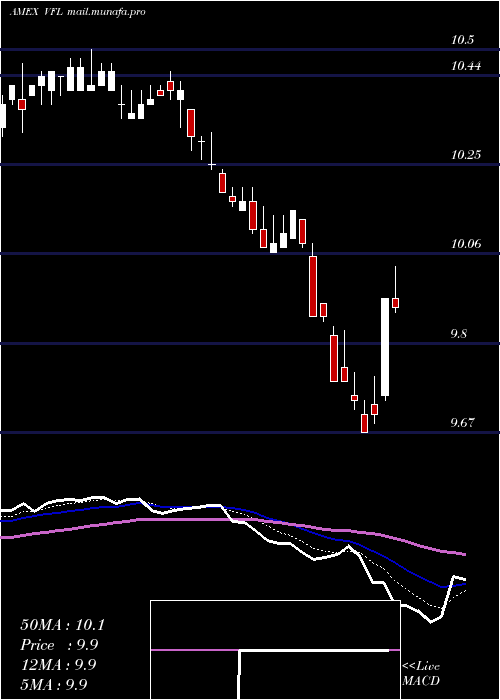Viewport: 500px width, 700px height.
Task: Click the '12MA : 9.9' readout
Action: click(x=59, y=665)
